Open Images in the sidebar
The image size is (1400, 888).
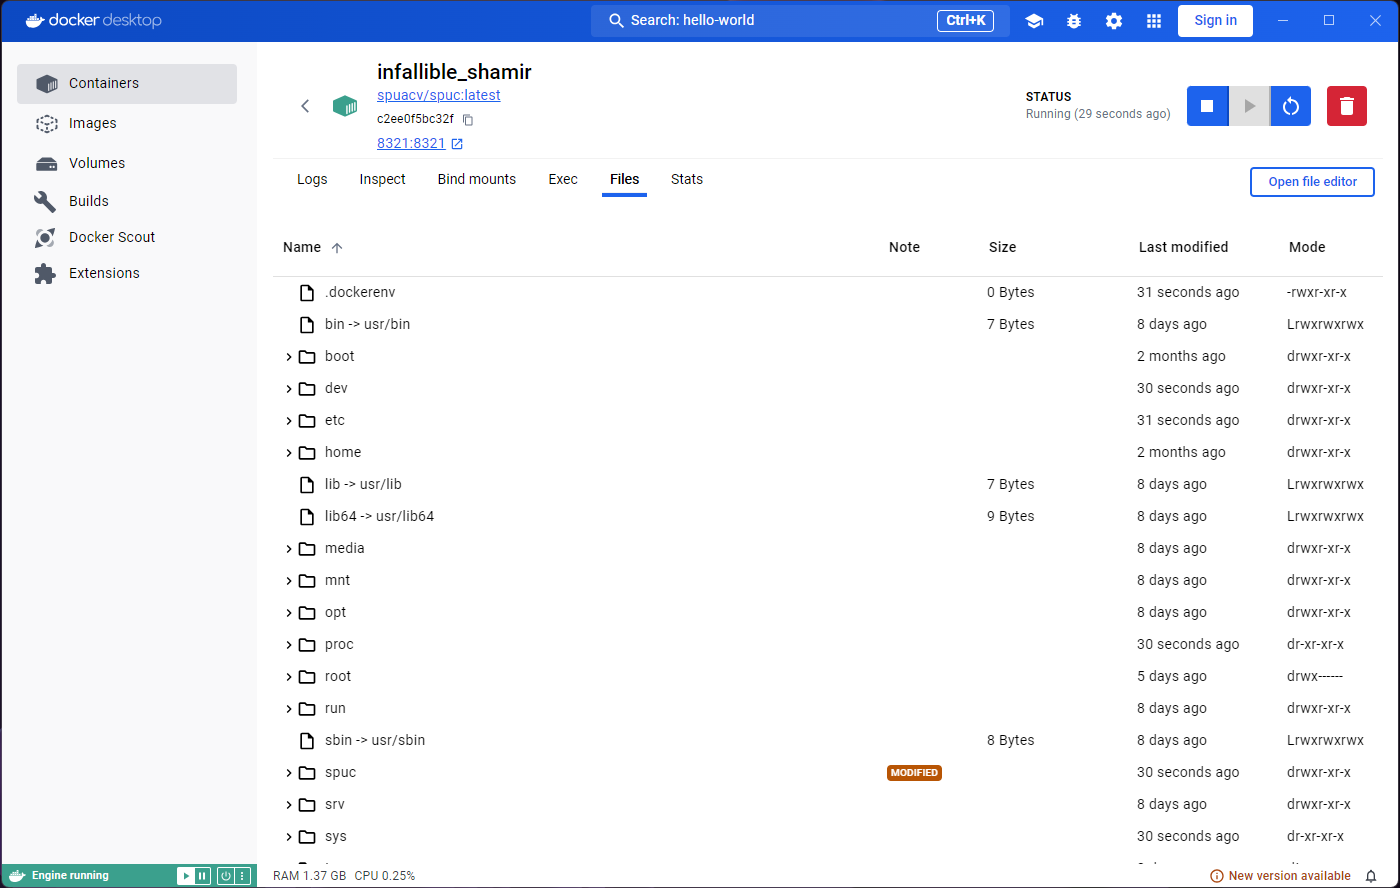tap(127, 124)
